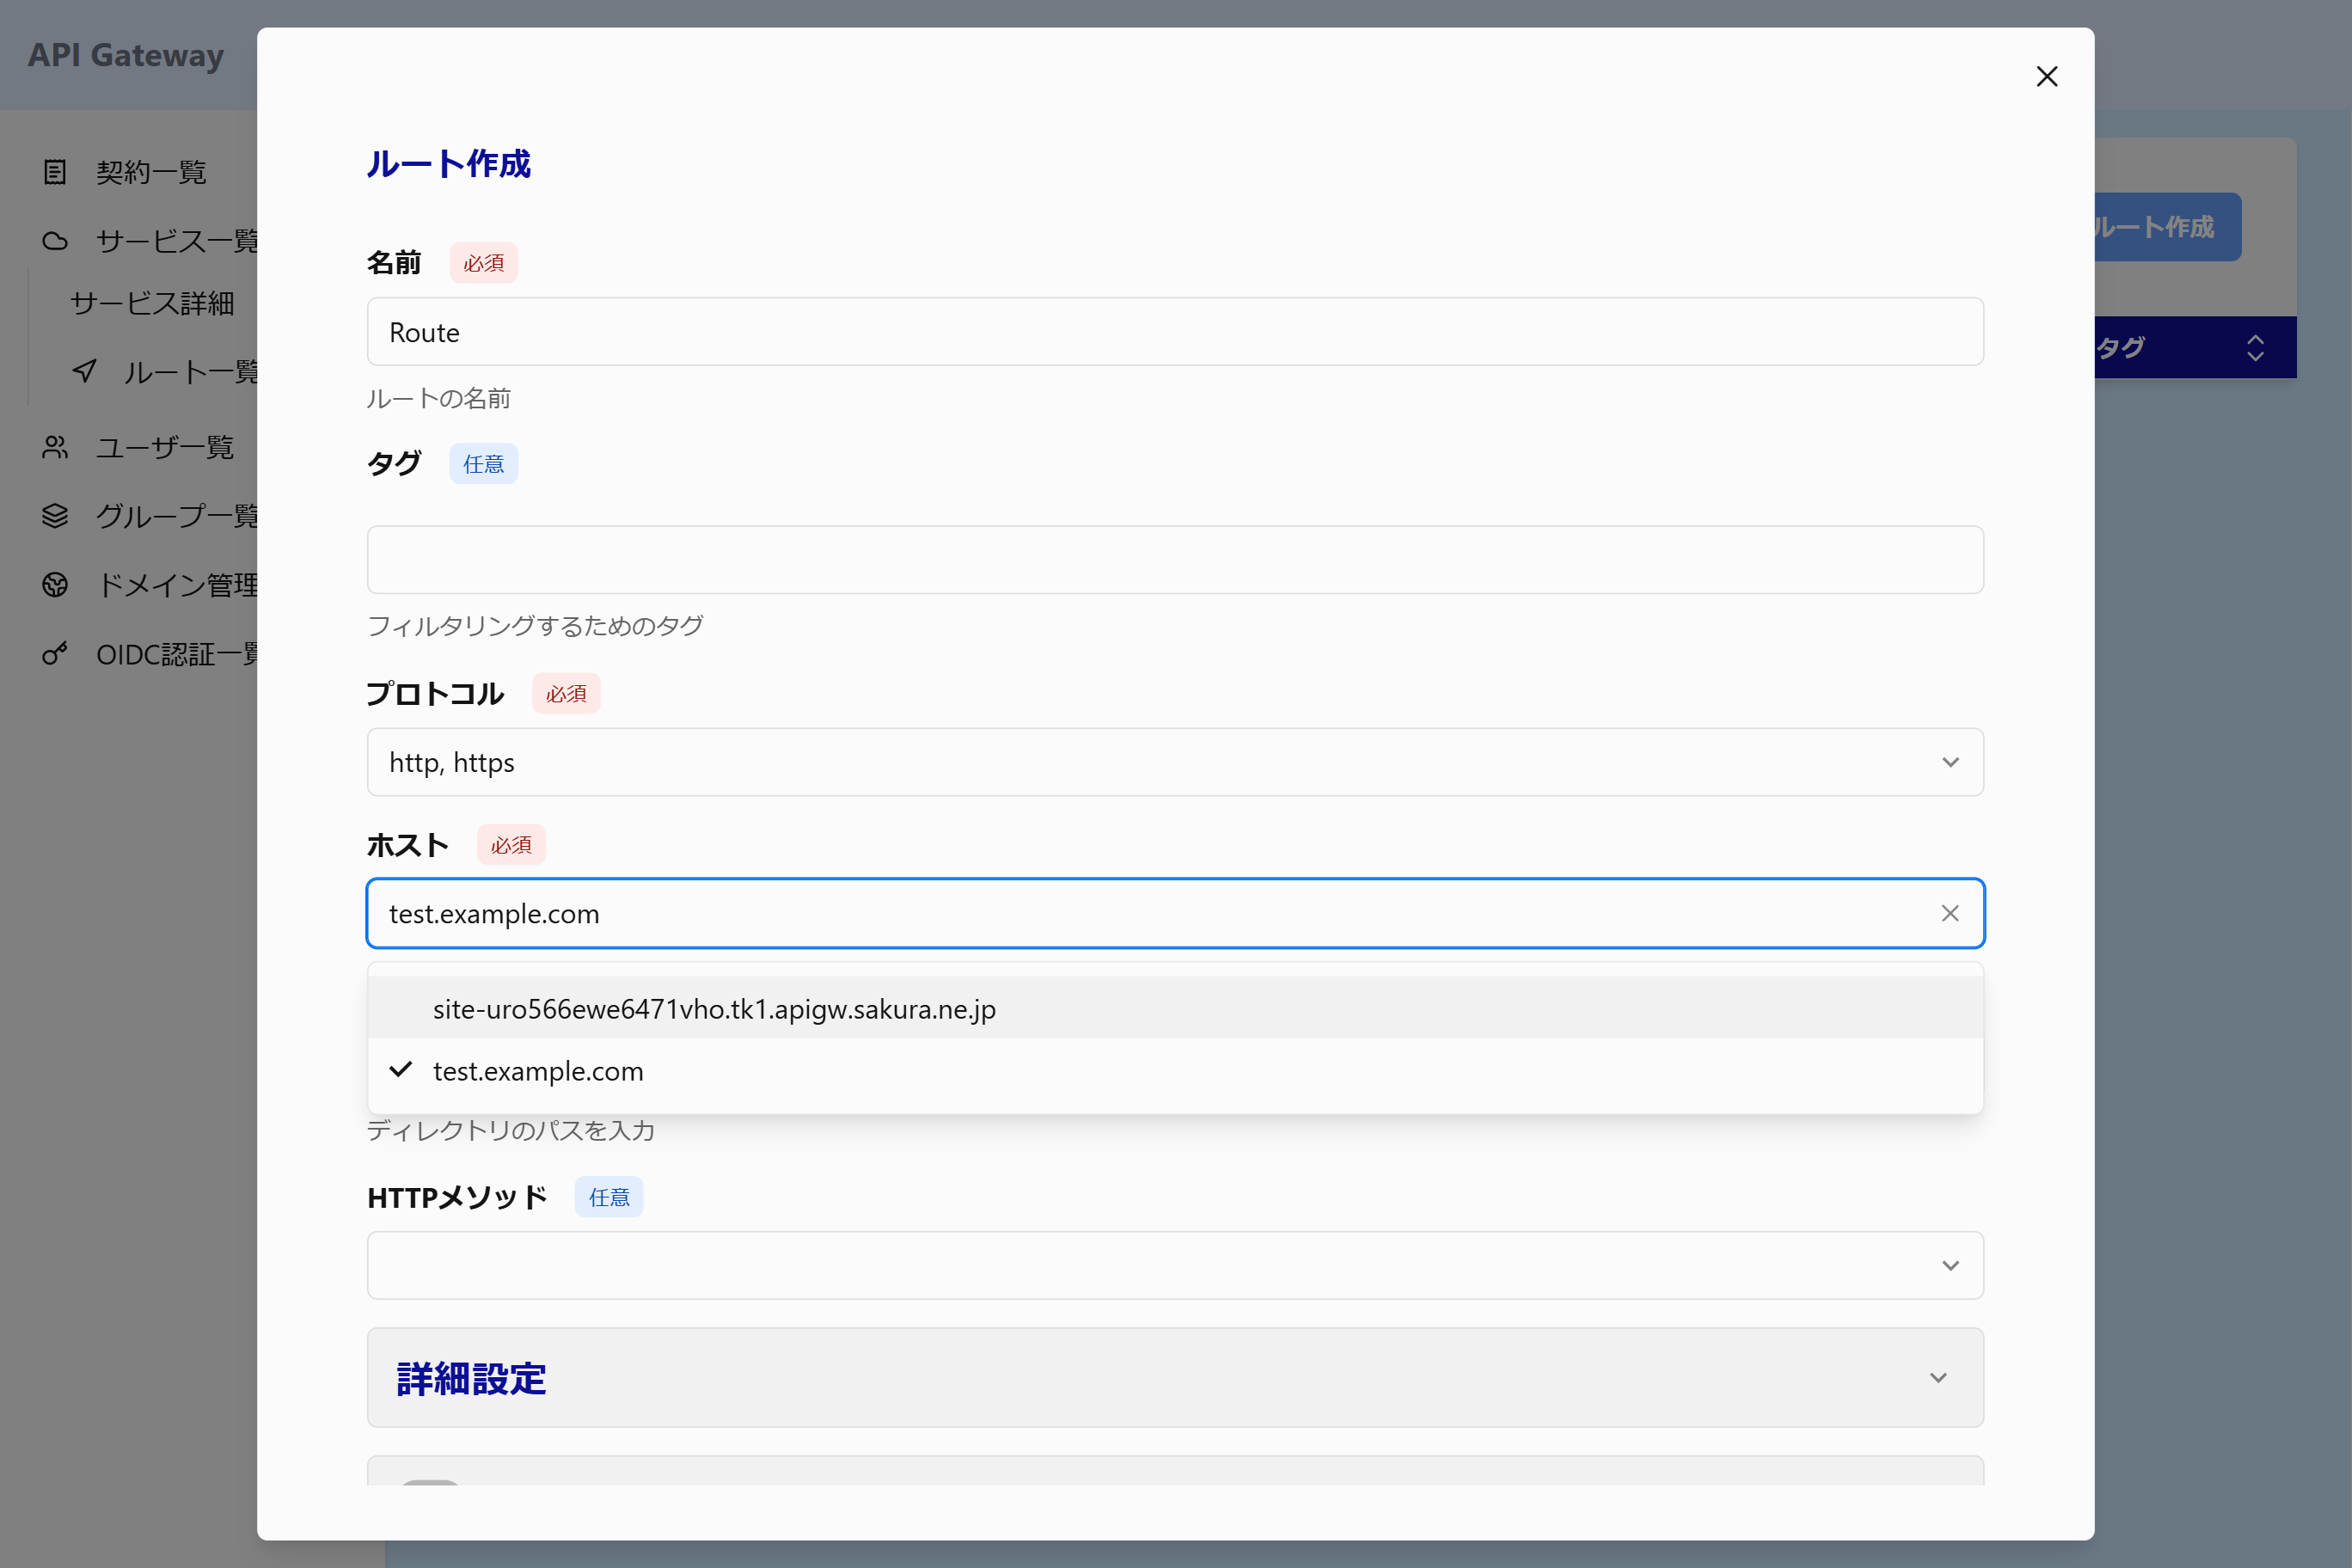The image size is (2352, 1568).
Task: Click the ルート一覧 navigation arrow icon
Action: 85,371
